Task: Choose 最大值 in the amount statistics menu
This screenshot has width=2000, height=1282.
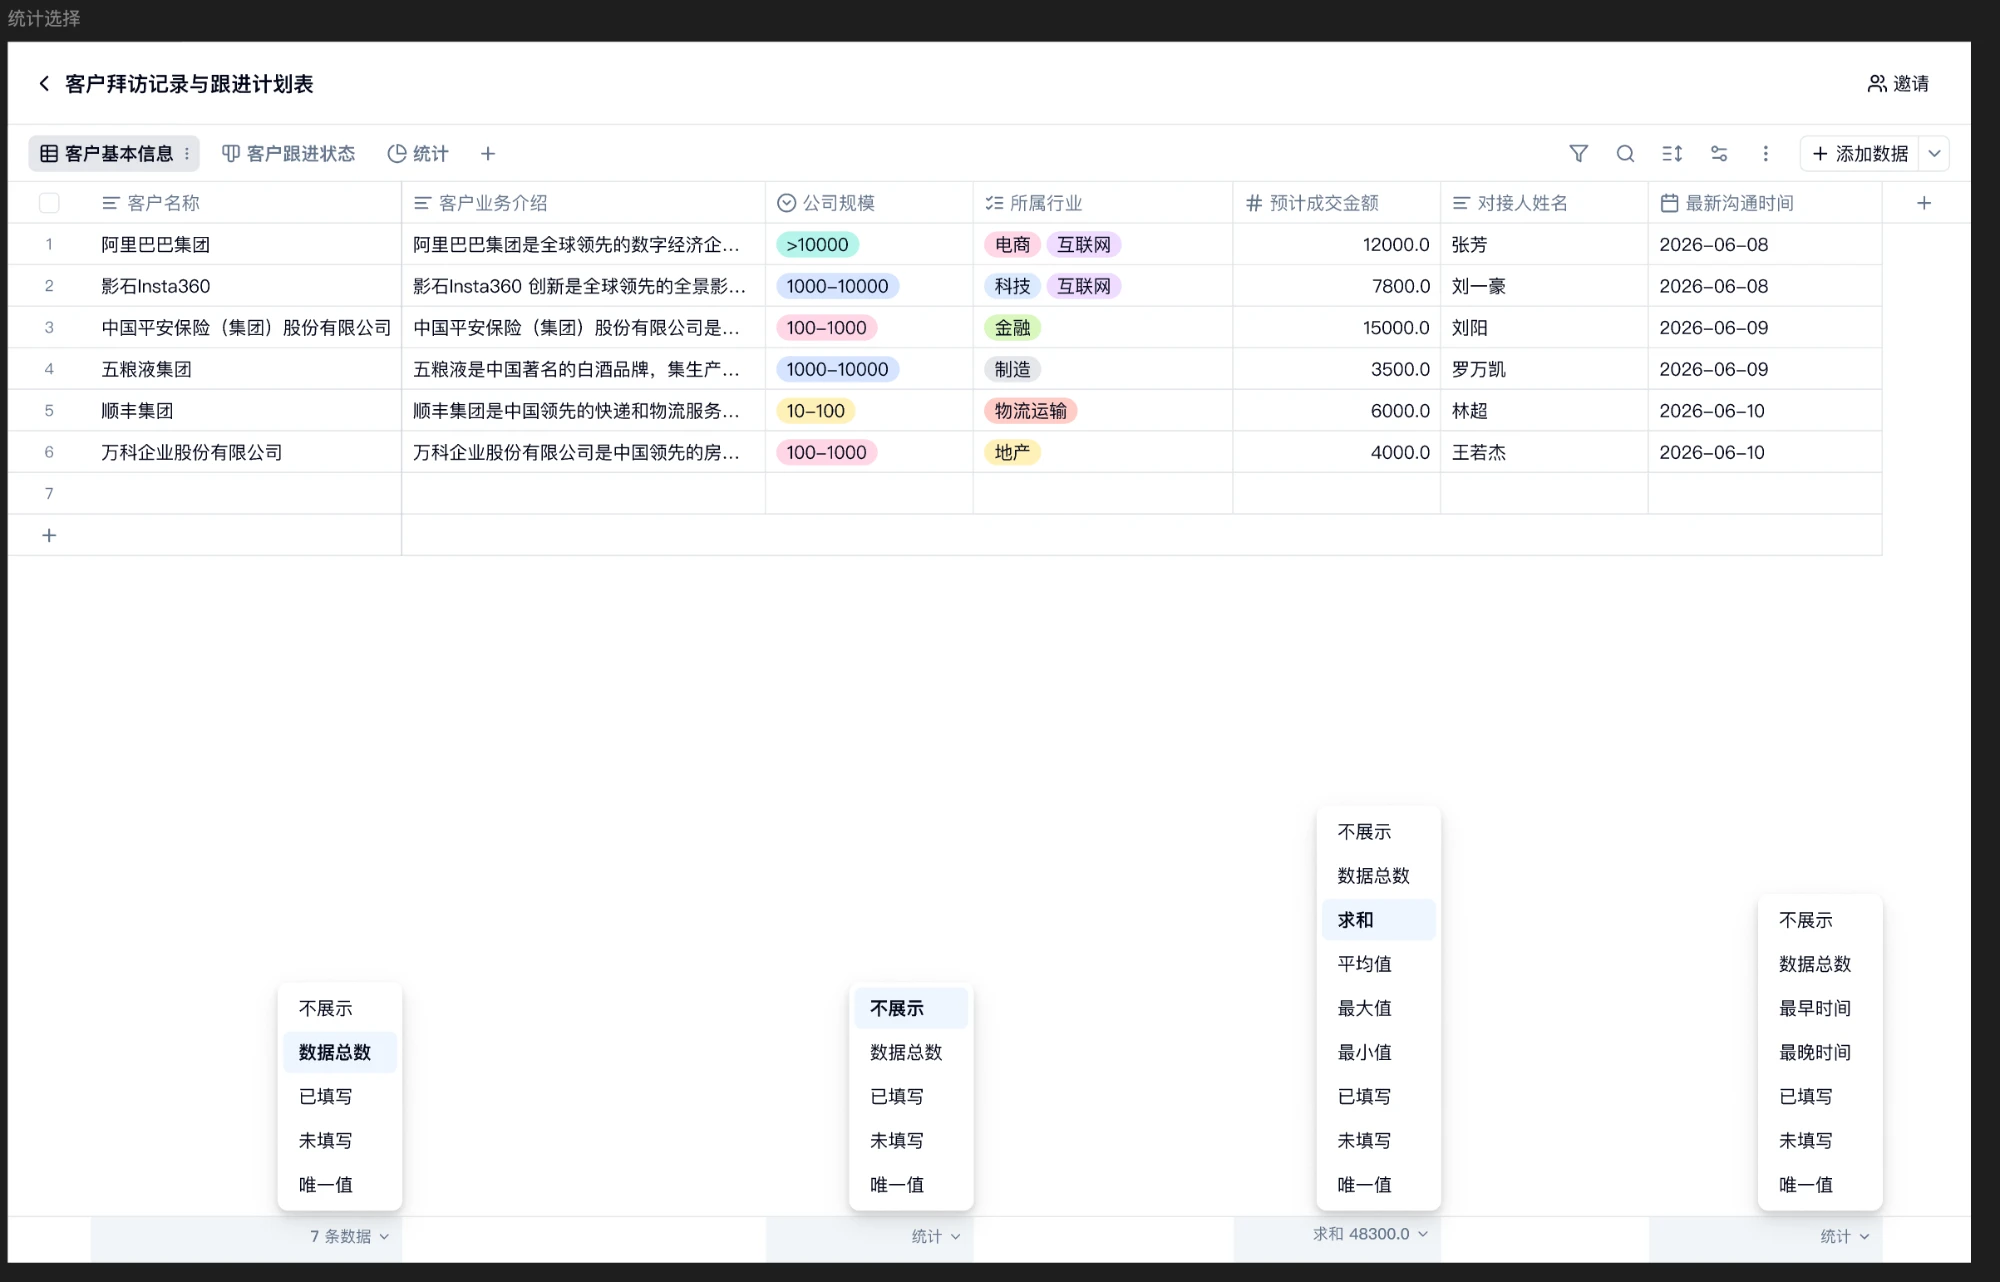Action: pos(1378,1008)
